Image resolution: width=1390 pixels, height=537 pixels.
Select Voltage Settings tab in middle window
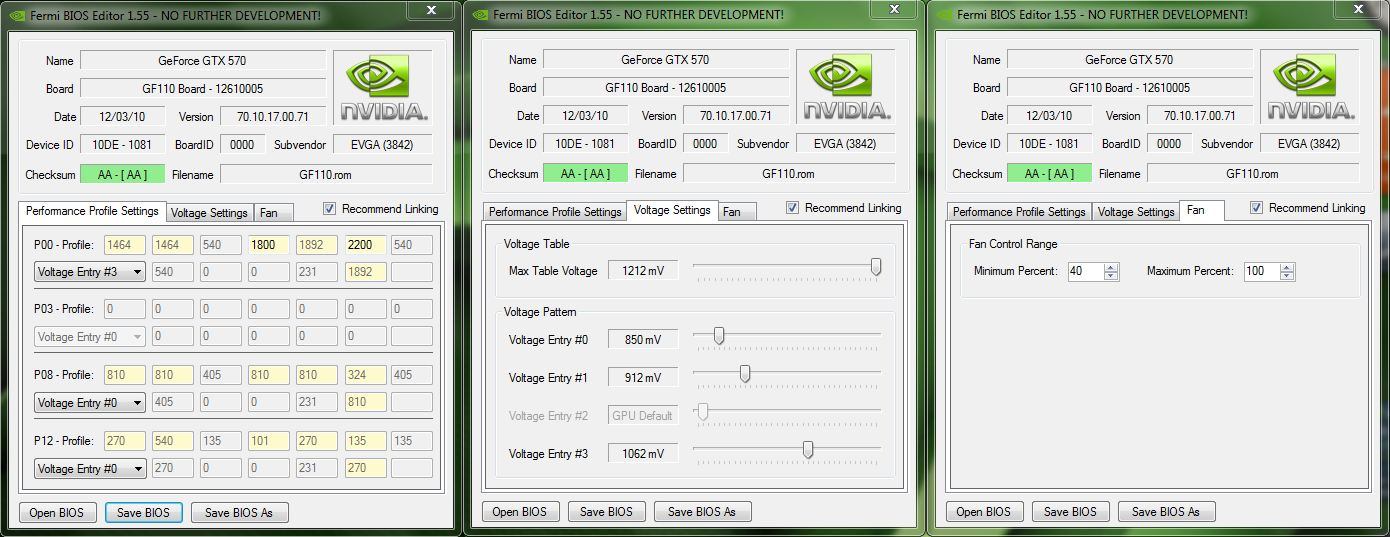coord(672,210)
